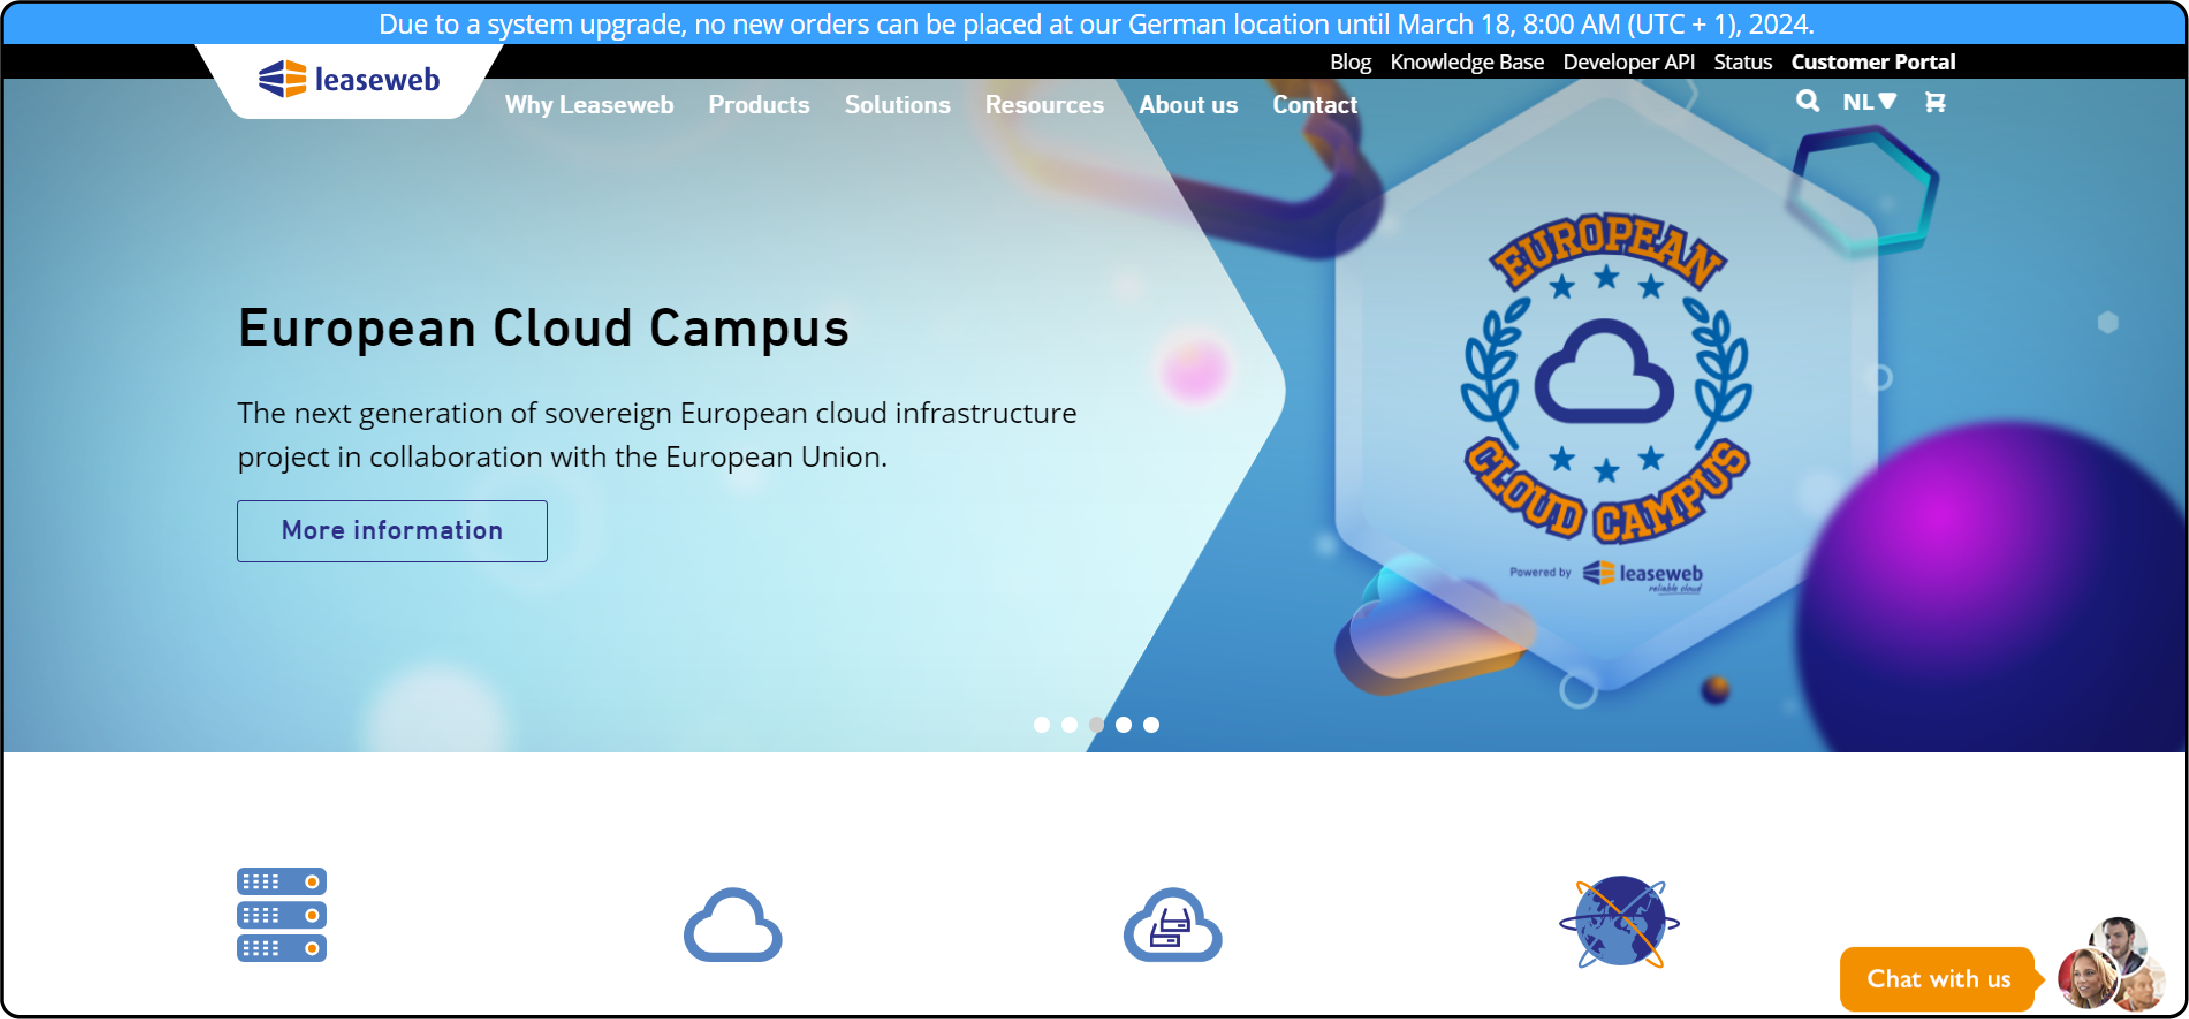Check the Status page link

click(1743, 62)
